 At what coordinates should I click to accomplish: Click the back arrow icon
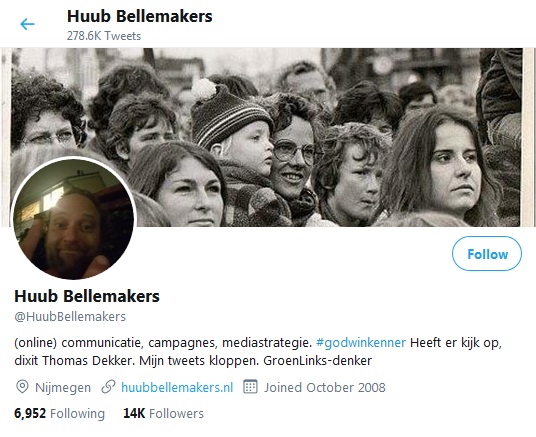click(x=27, y=24)
